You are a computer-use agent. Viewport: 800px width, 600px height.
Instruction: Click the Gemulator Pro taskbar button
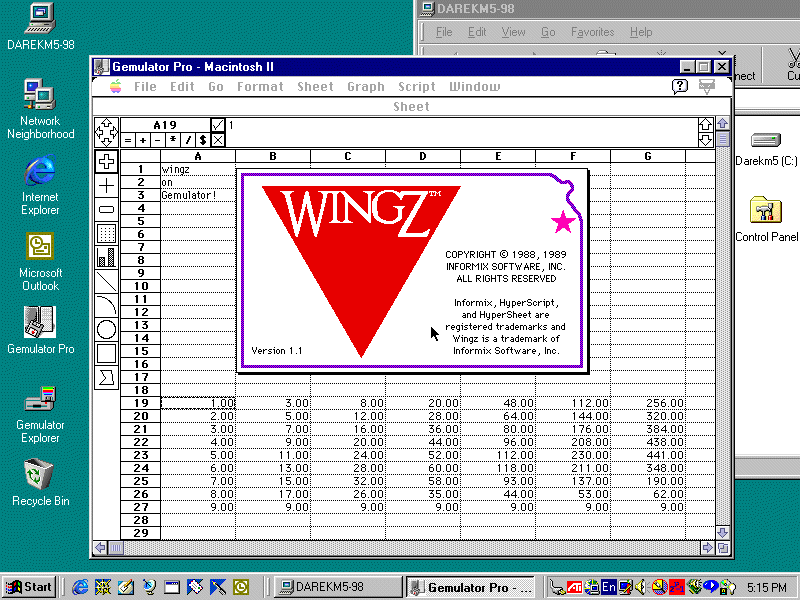coord(471,587)
